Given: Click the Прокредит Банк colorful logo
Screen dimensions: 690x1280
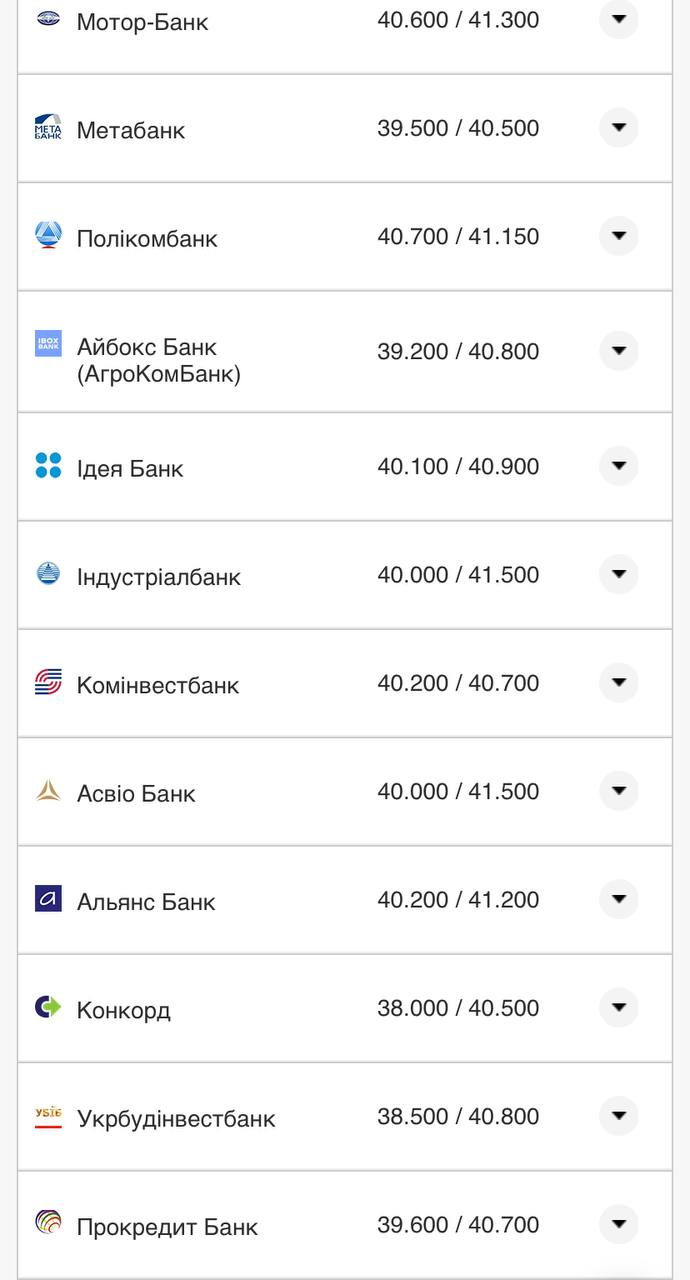Looking at the screenshot, I should pos(48,1222).
